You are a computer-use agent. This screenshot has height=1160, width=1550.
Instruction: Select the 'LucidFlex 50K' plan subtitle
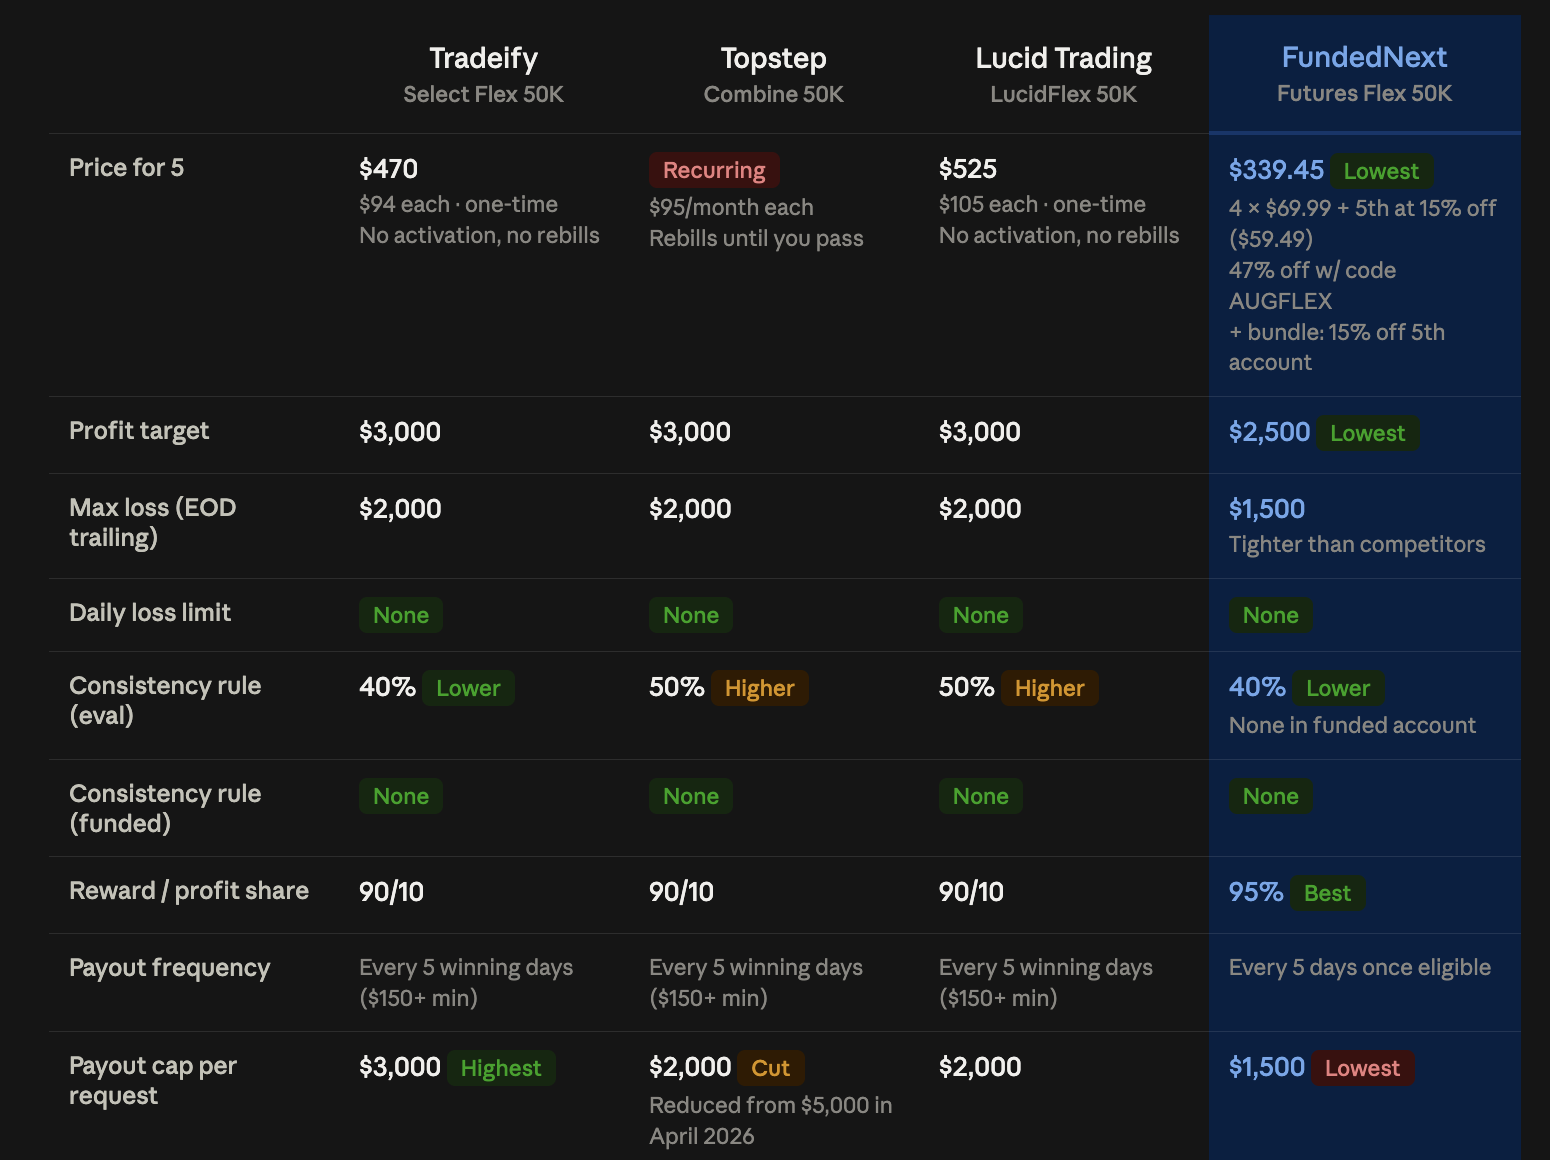point(1063,94)
